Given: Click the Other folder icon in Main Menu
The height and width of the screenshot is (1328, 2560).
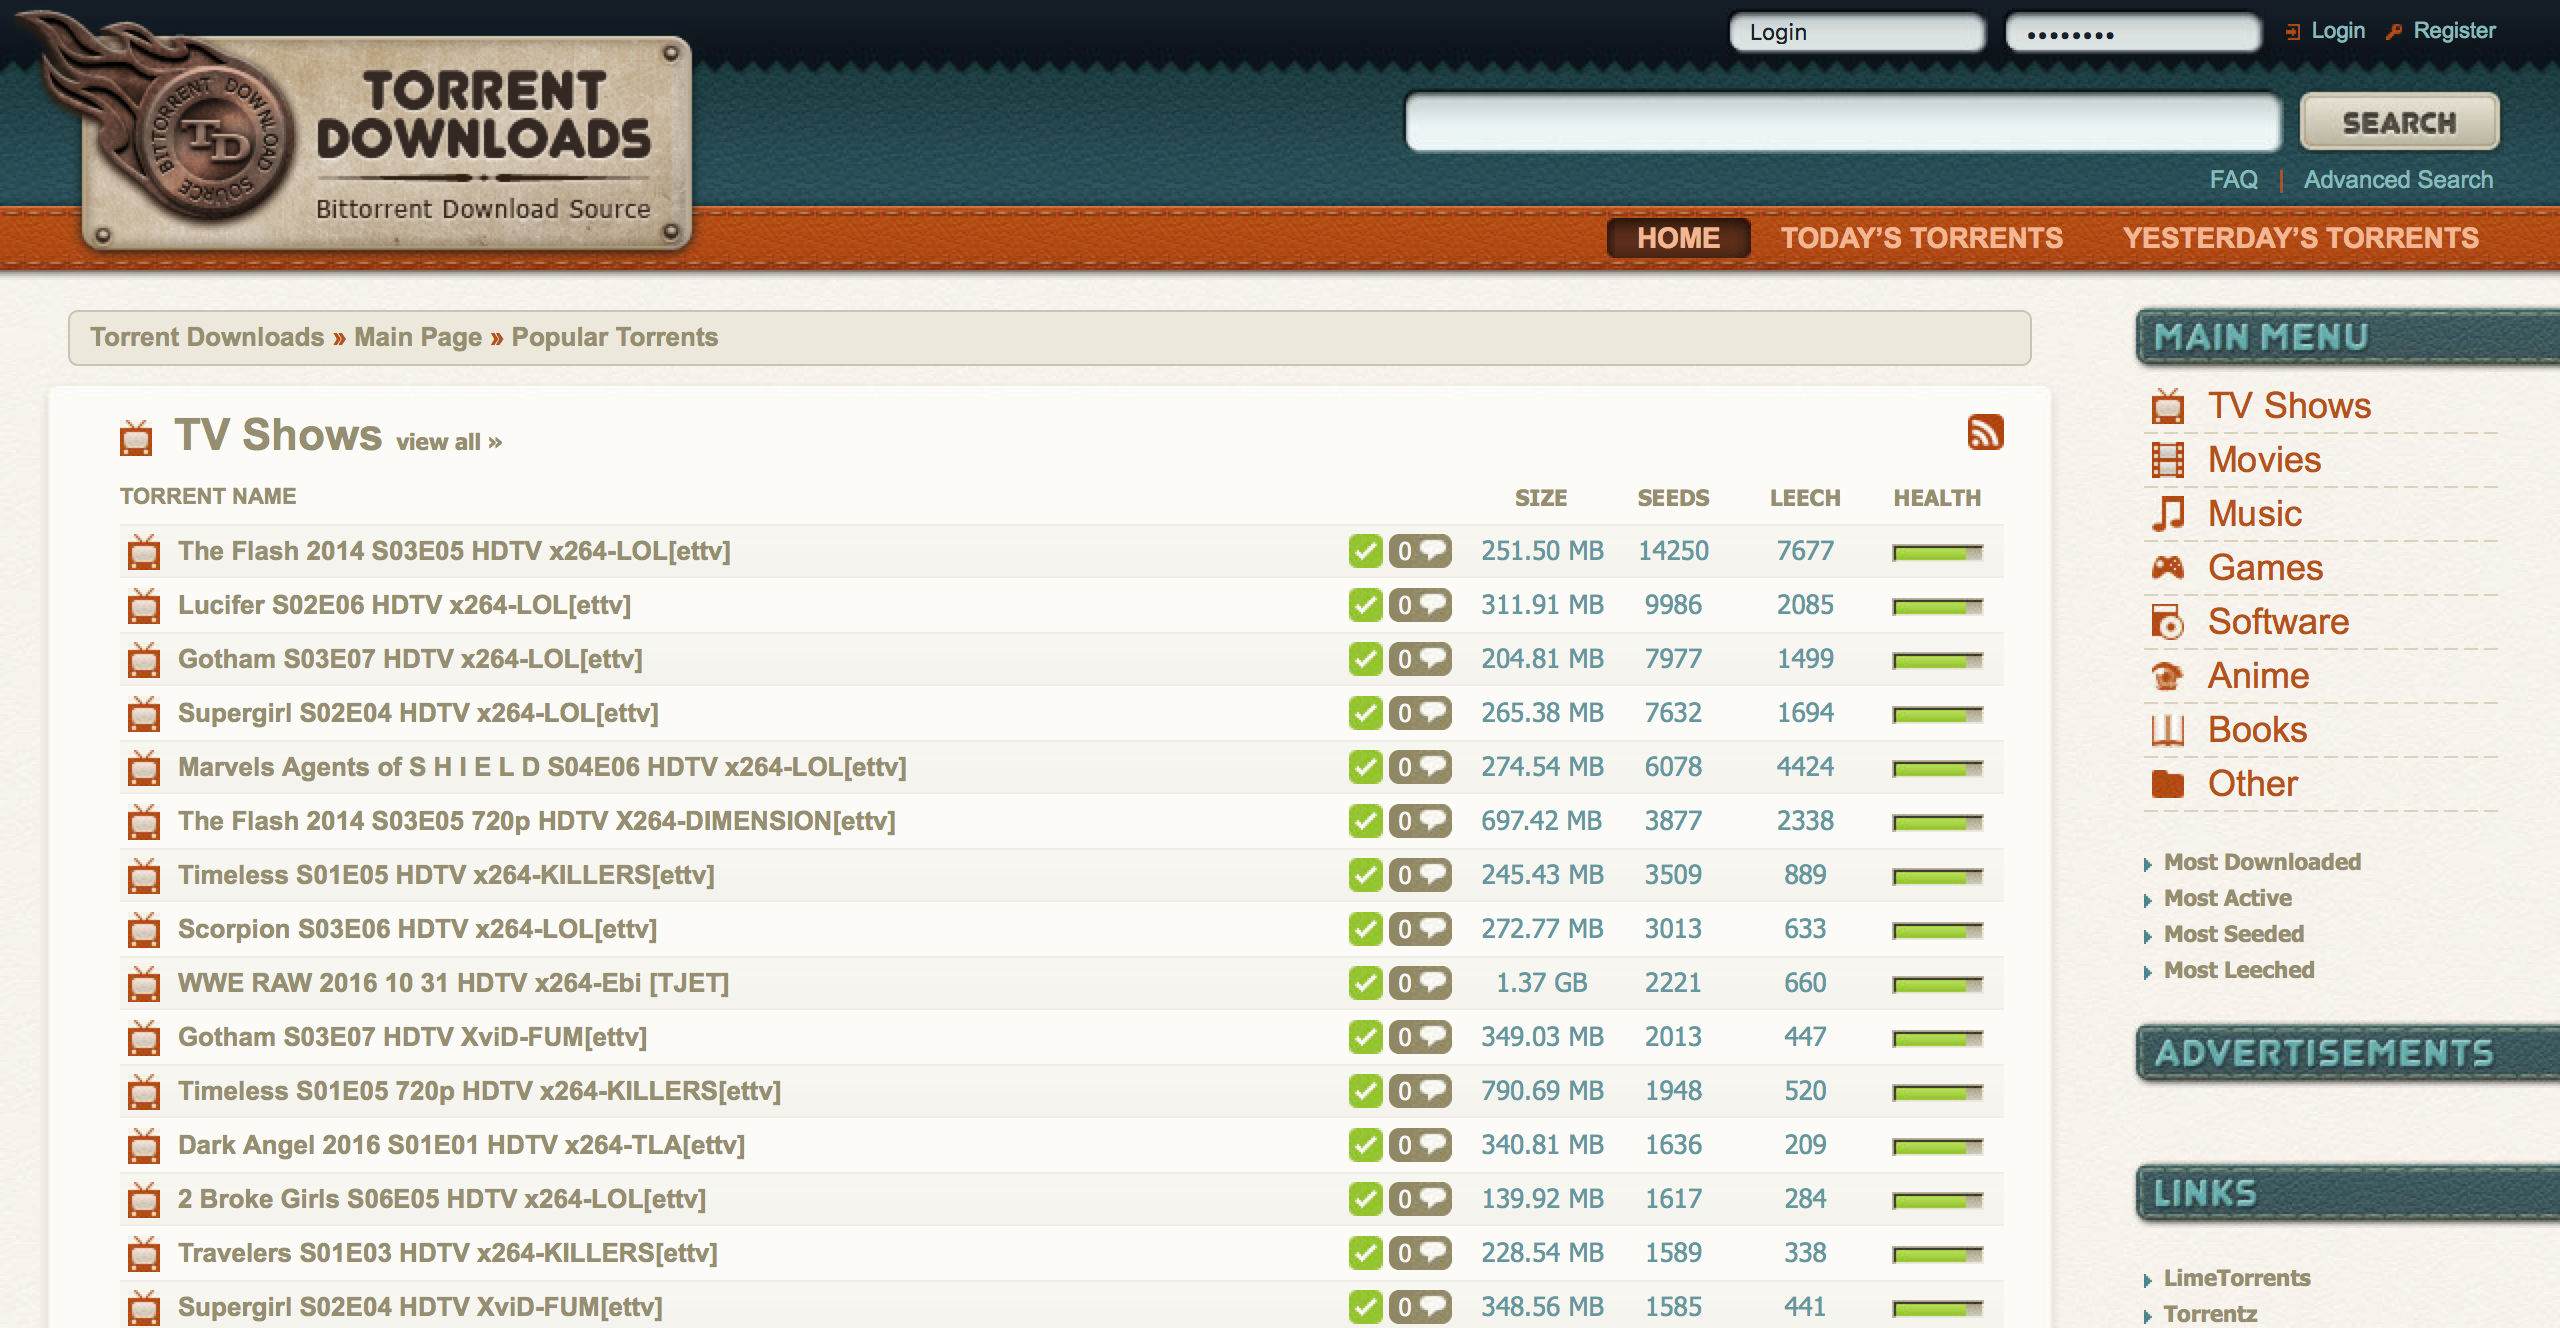Looking at the screenshot, I should (2168, 784).
